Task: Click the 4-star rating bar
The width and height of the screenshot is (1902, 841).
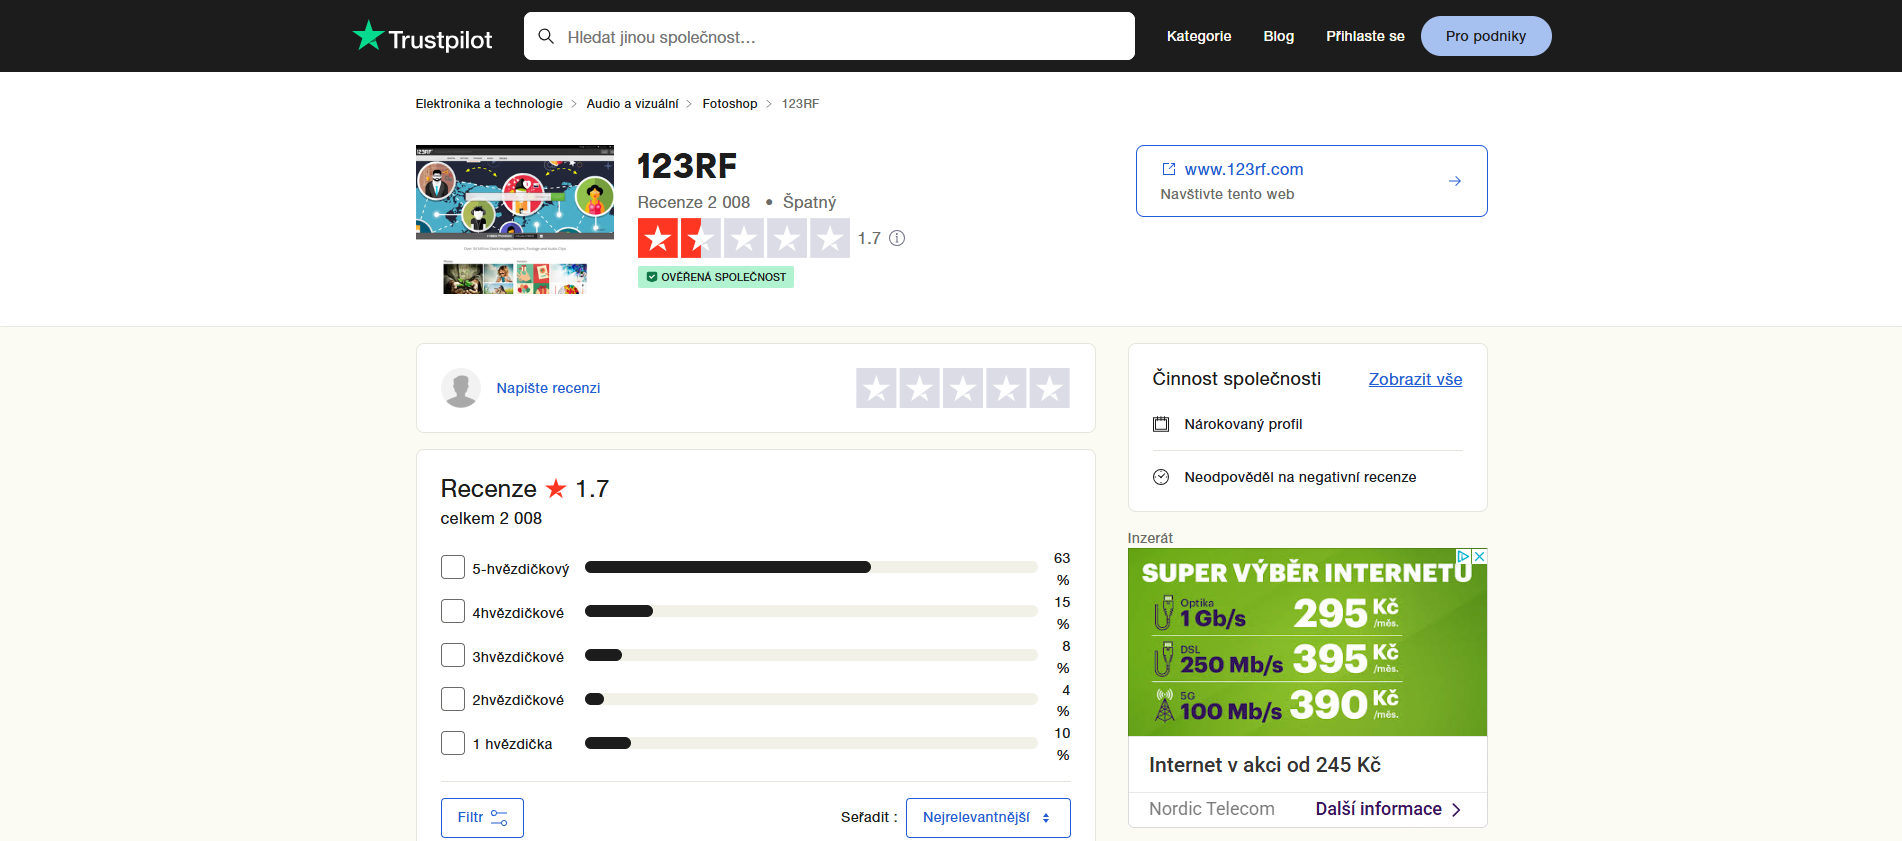Action: (x=811, y=611)
